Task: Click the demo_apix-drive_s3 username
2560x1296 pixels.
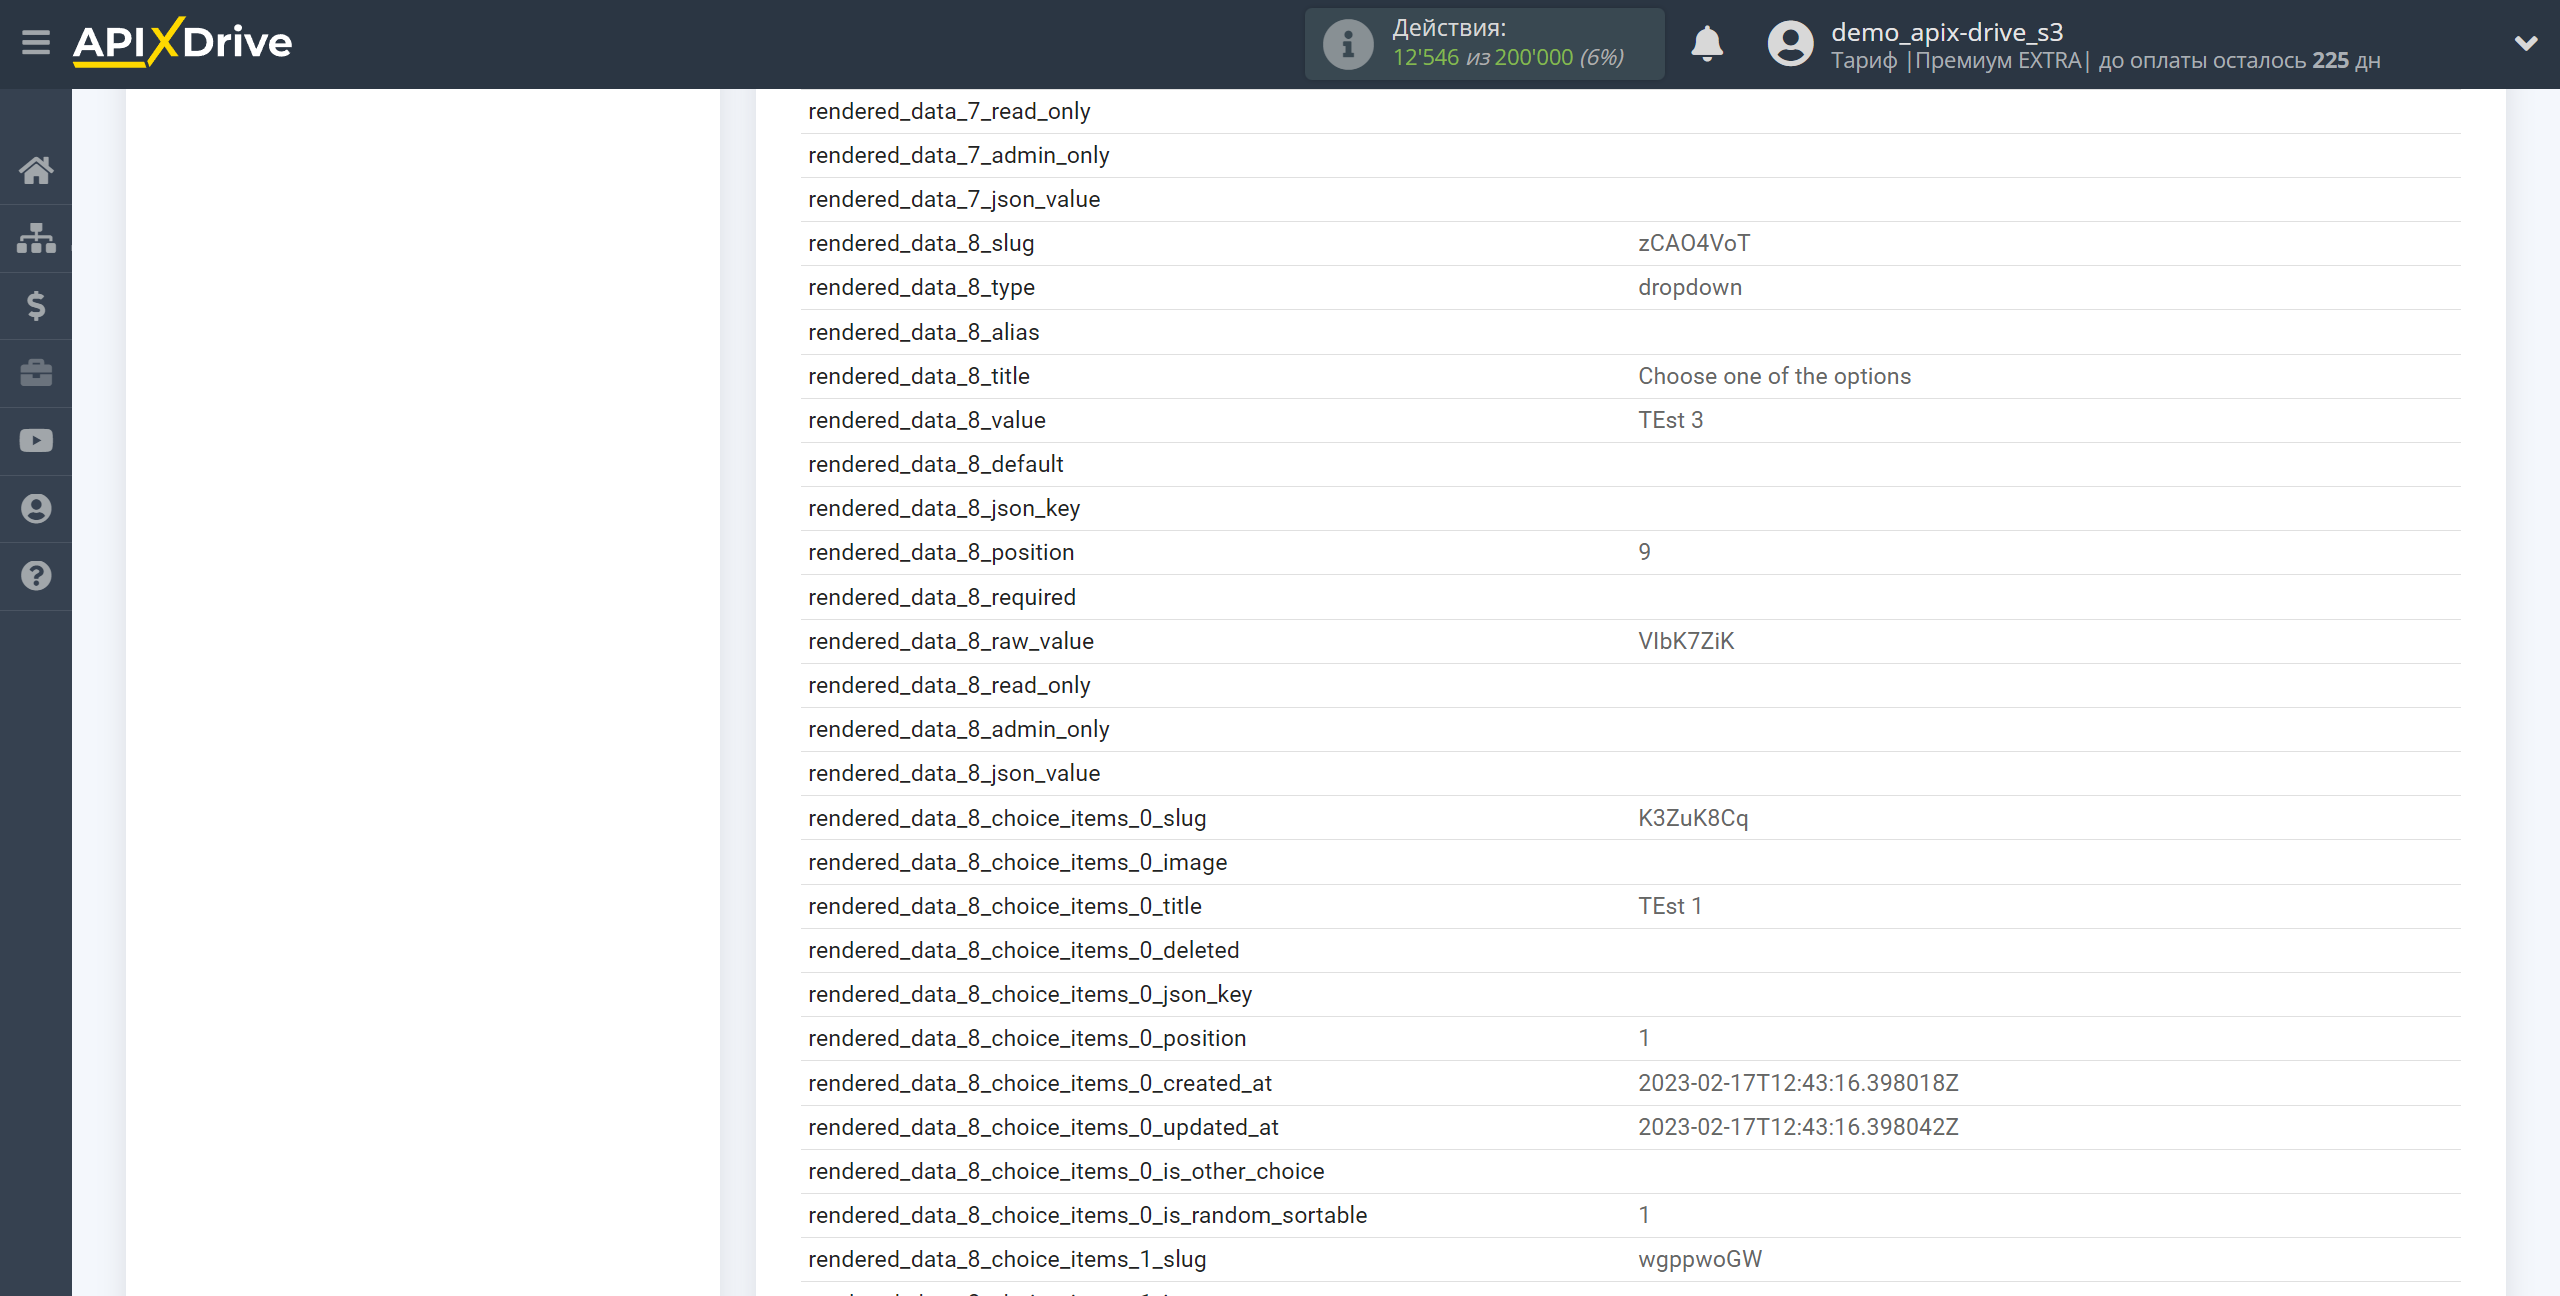Action: [x=1947, y=32]
